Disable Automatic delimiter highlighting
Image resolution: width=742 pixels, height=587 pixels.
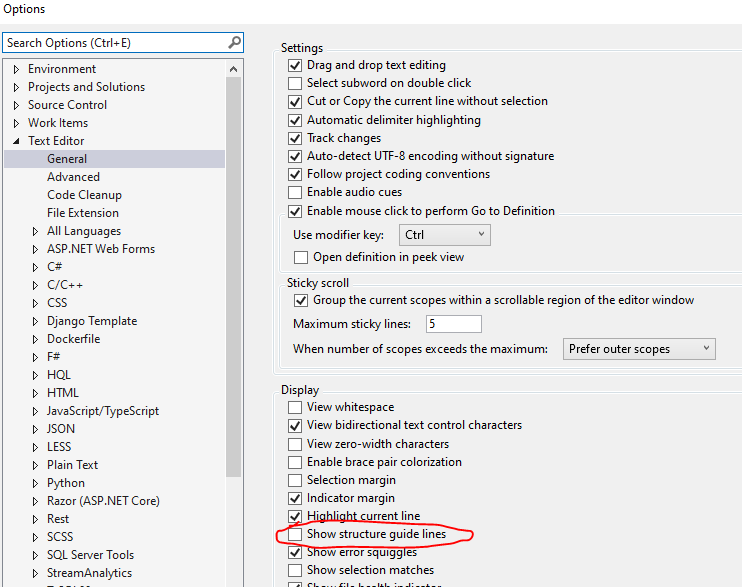pyautogui.click(x=295, y=120)
